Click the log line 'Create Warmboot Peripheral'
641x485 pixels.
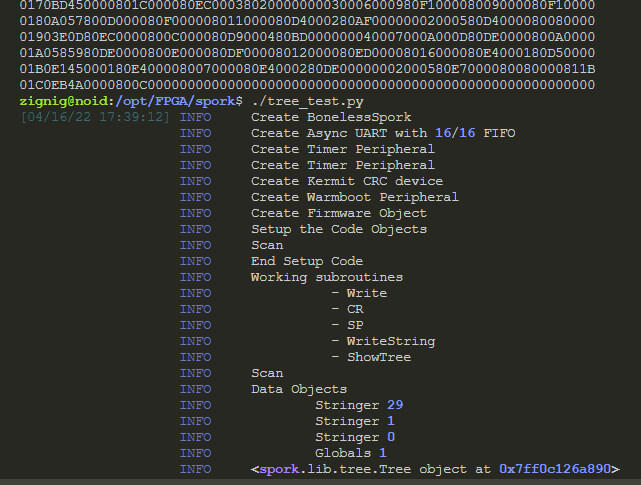[355, 197]
